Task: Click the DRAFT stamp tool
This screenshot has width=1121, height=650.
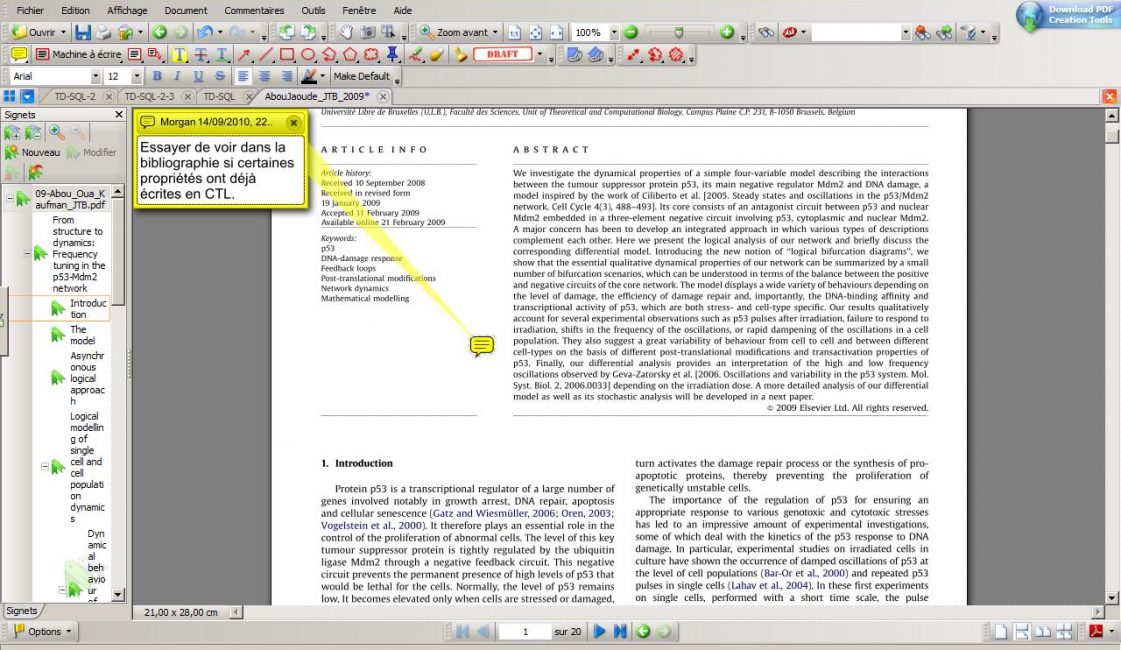Action: [501, 54]
